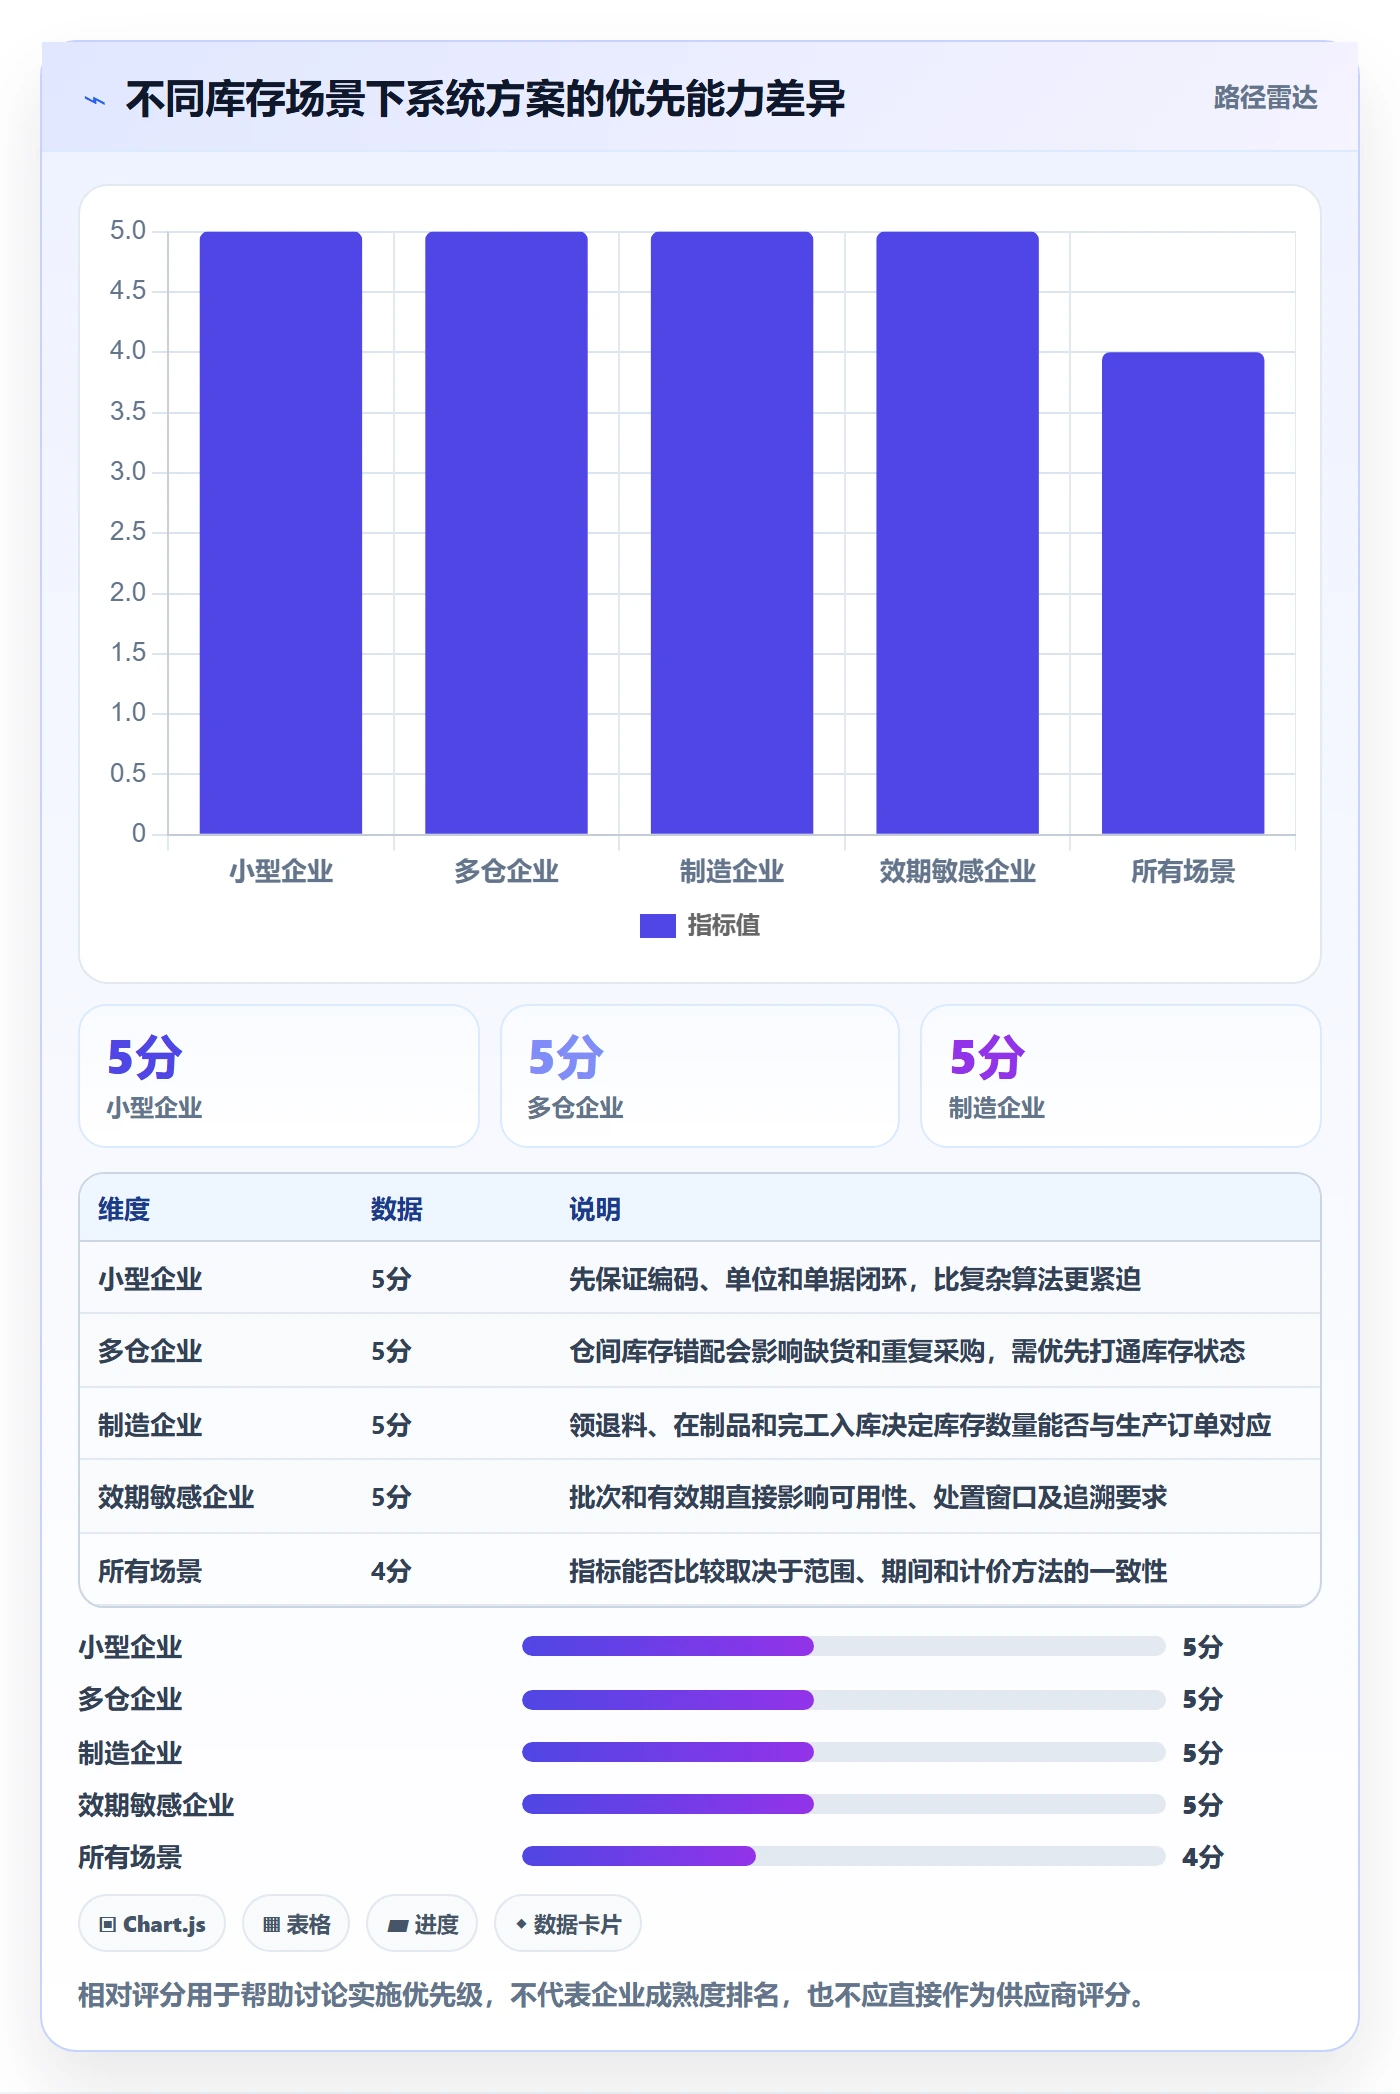Click the Chart.js tag chip
This screenshot has height=2094, width=1400.
click(x=152, y=1924)
